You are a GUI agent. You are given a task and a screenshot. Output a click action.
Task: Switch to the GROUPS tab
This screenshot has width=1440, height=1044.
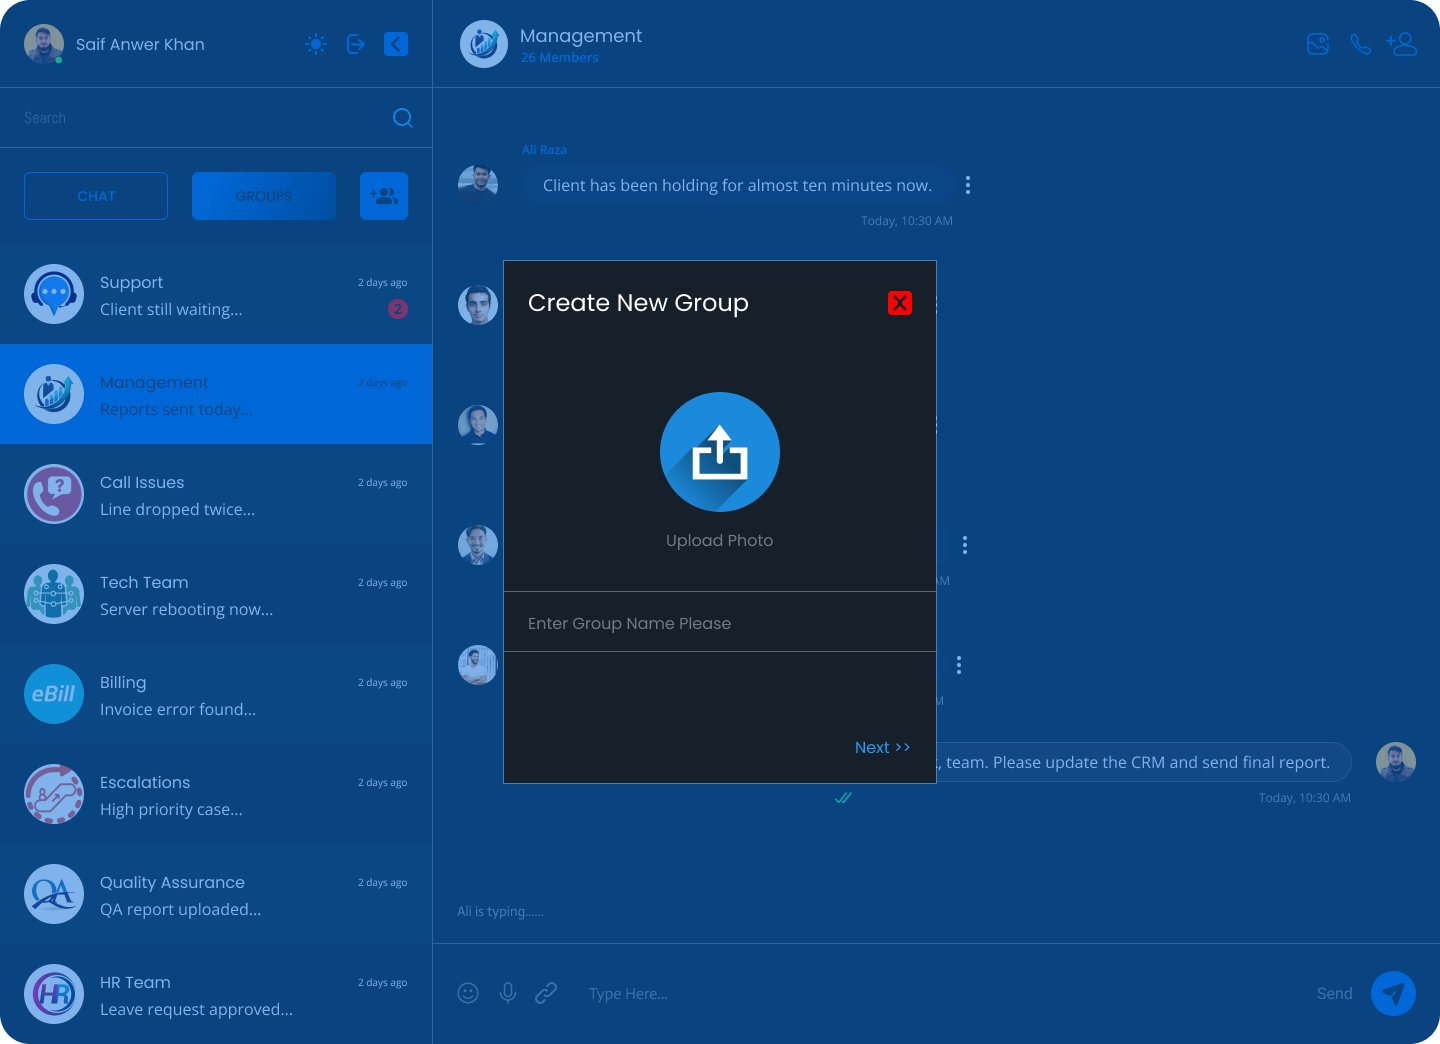[264, 196]
